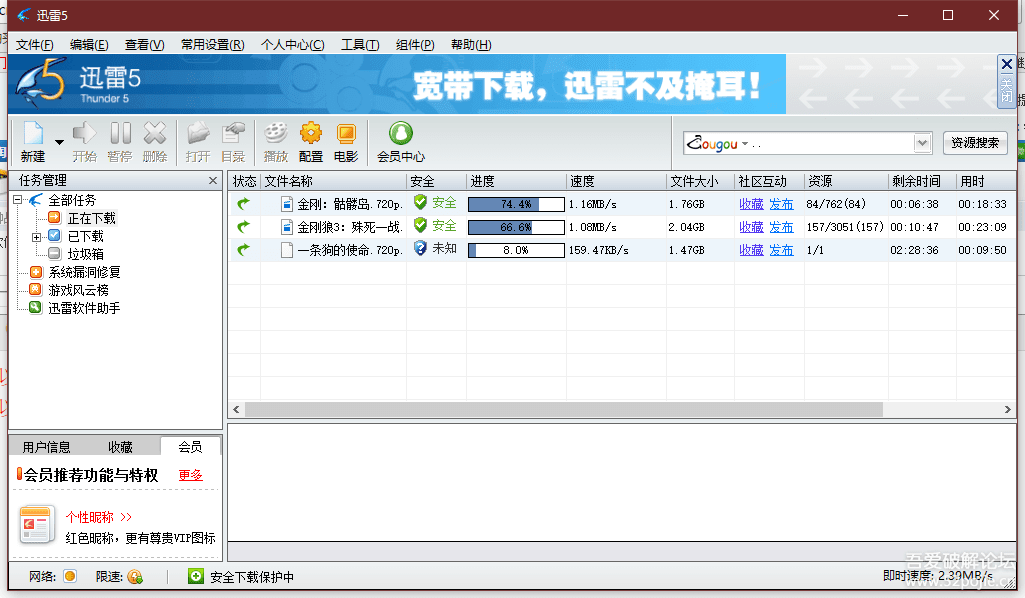Screen dimensions: 1025x598
Task: Select 全部任务 root item
Action: pos(72,200)
